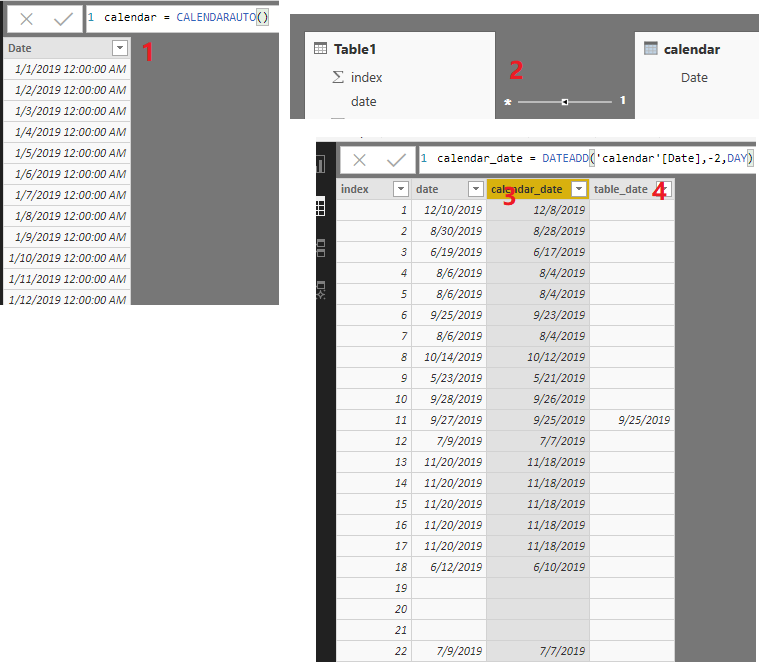Click the calendar calculated table icon
Viewport: 759px width, 664px height.
[x=651, y=48]
